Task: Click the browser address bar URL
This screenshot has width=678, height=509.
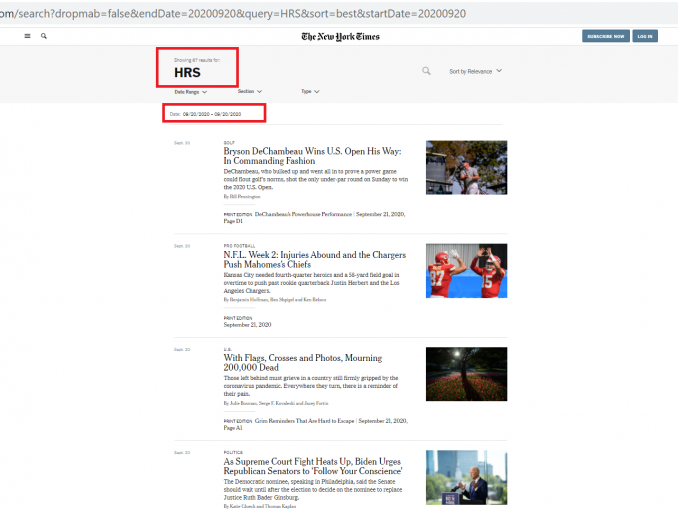Action: (x=233, y=13)
